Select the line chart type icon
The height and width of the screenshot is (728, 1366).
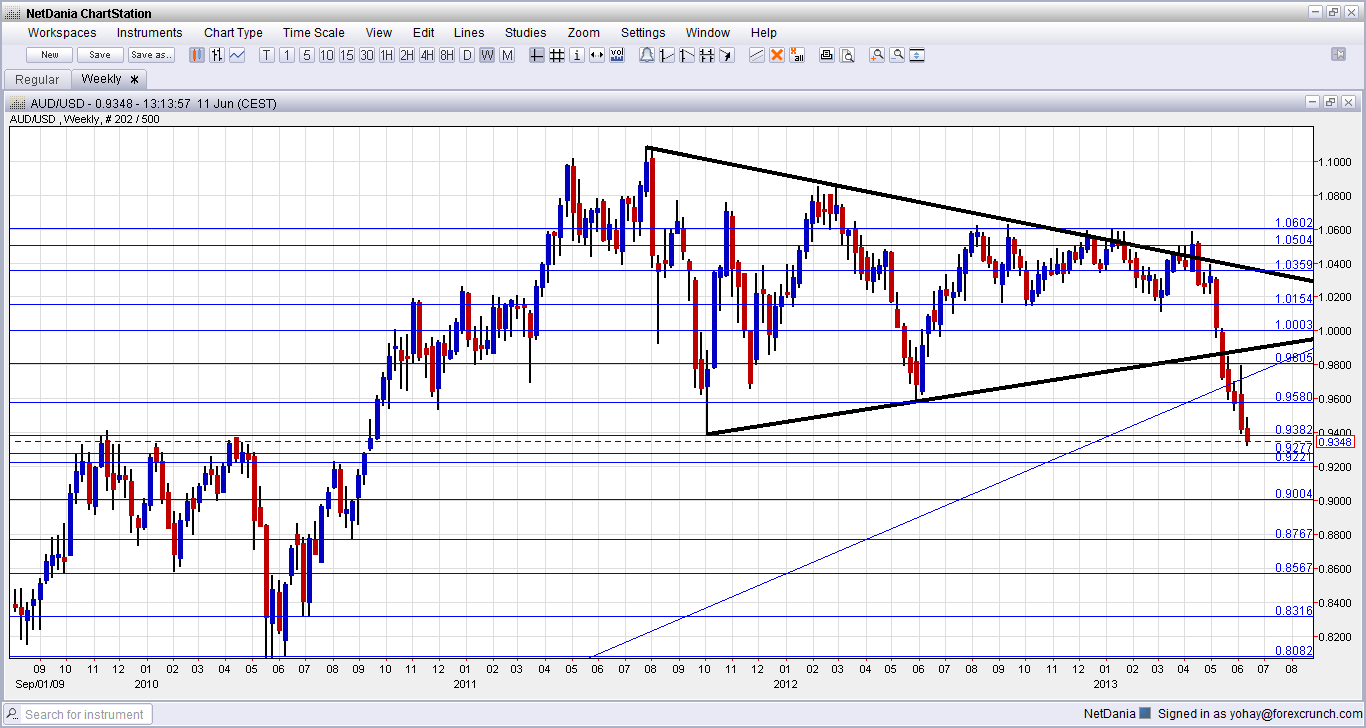[237, 55]
